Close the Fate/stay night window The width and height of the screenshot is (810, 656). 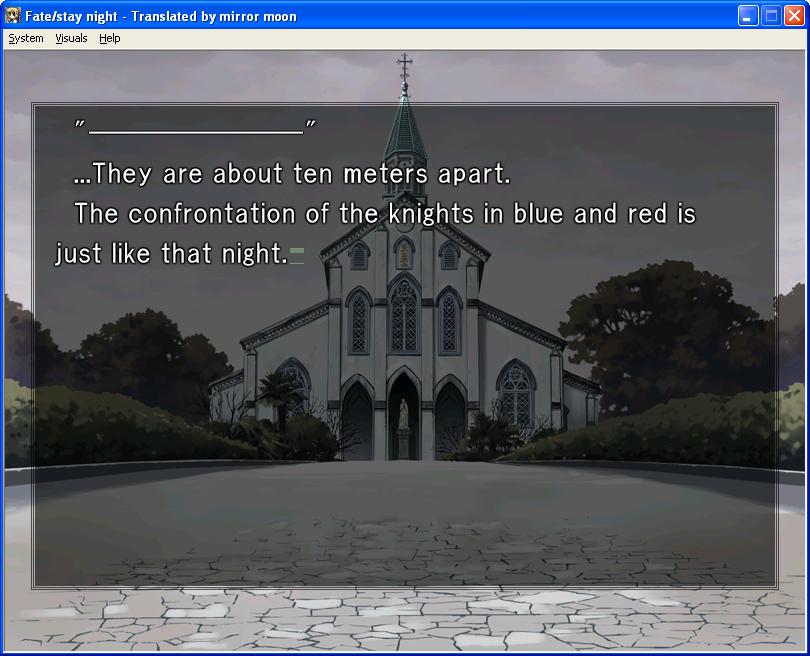click(x=794, y=16)
